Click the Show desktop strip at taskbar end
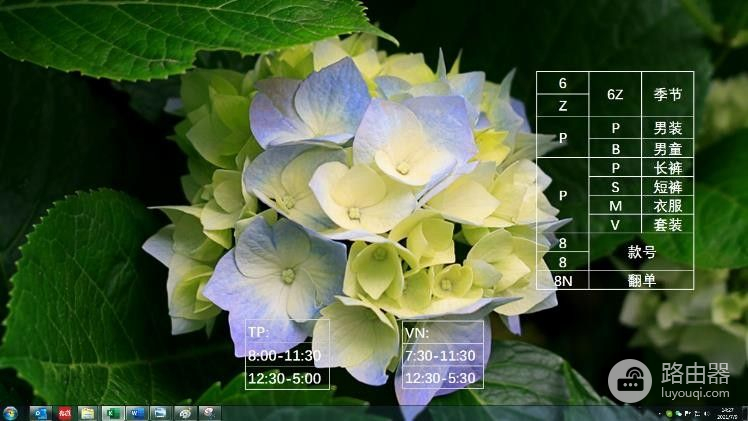This screenshot has height=421, width=748. pos(745,413)
